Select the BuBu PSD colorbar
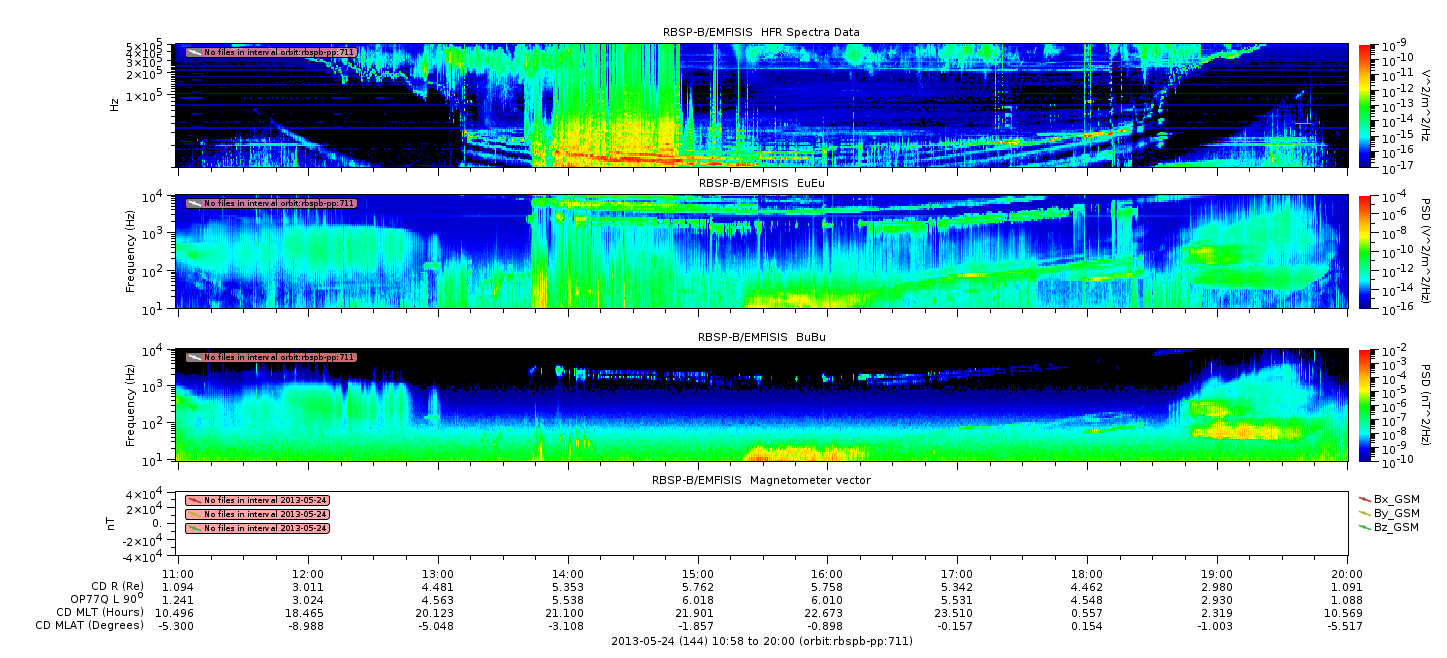Screen dimensions: 1447x658 coord(1366,404)
